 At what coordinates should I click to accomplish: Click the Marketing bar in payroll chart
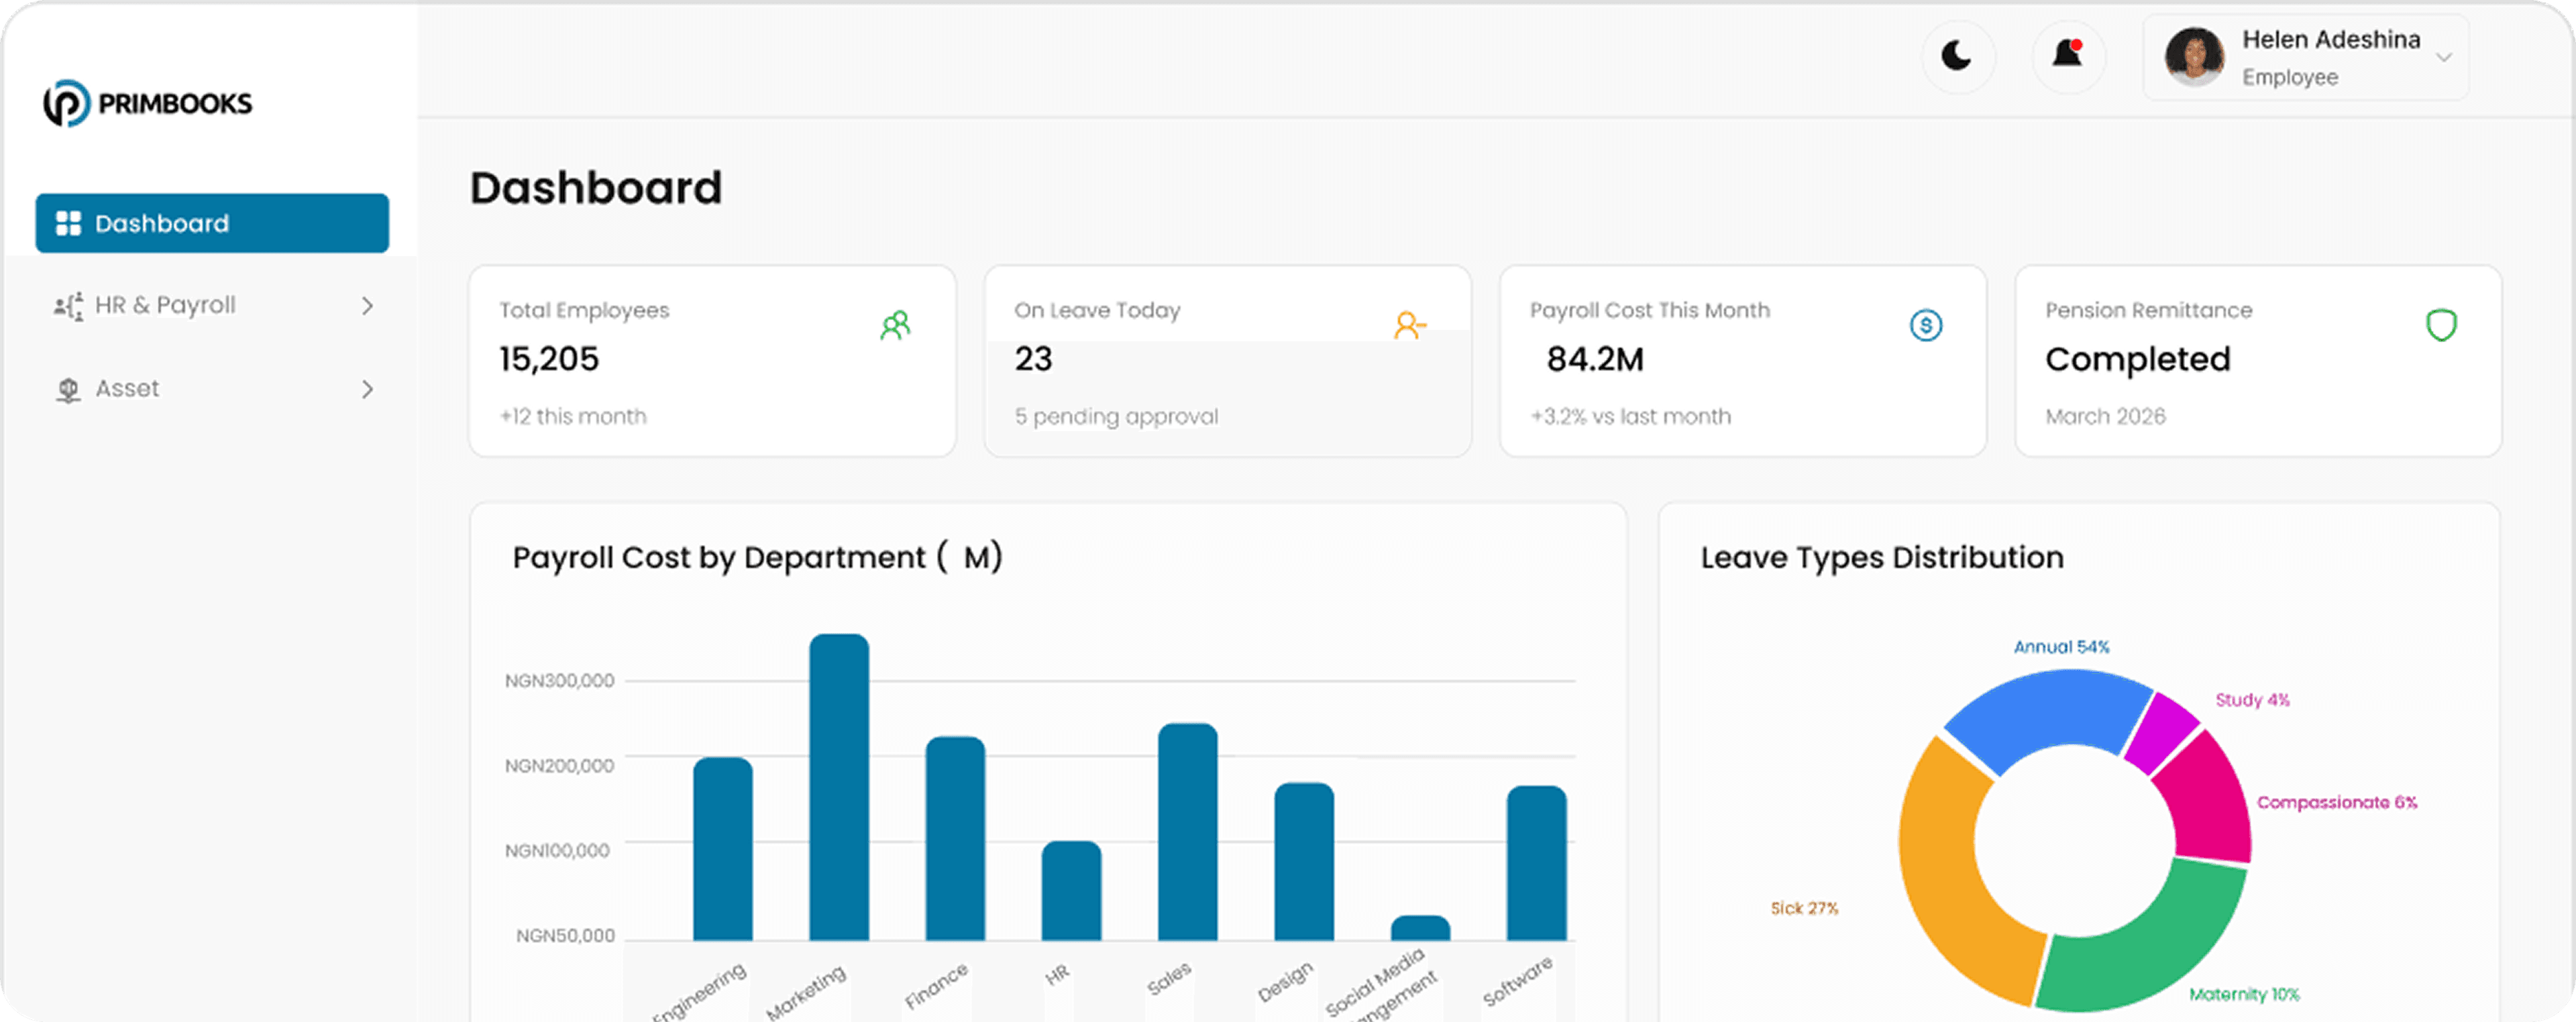click(839, 787)
